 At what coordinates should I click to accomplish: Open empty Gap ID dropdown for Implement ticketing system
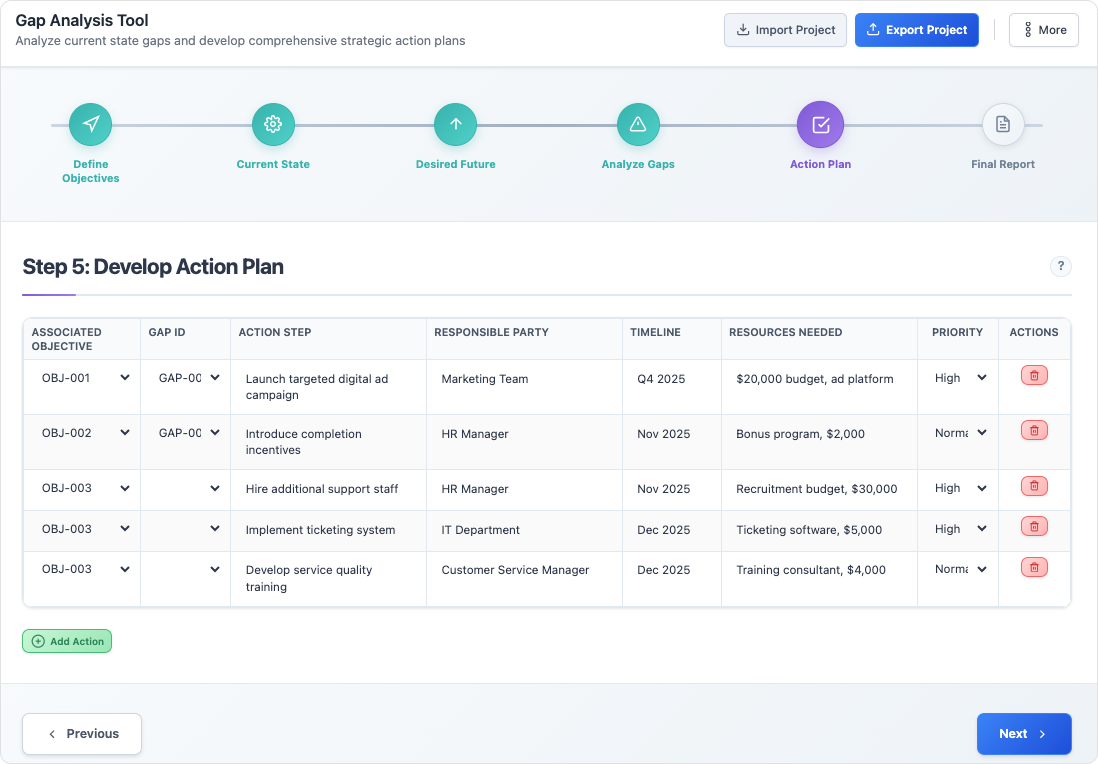pos(186,529)
